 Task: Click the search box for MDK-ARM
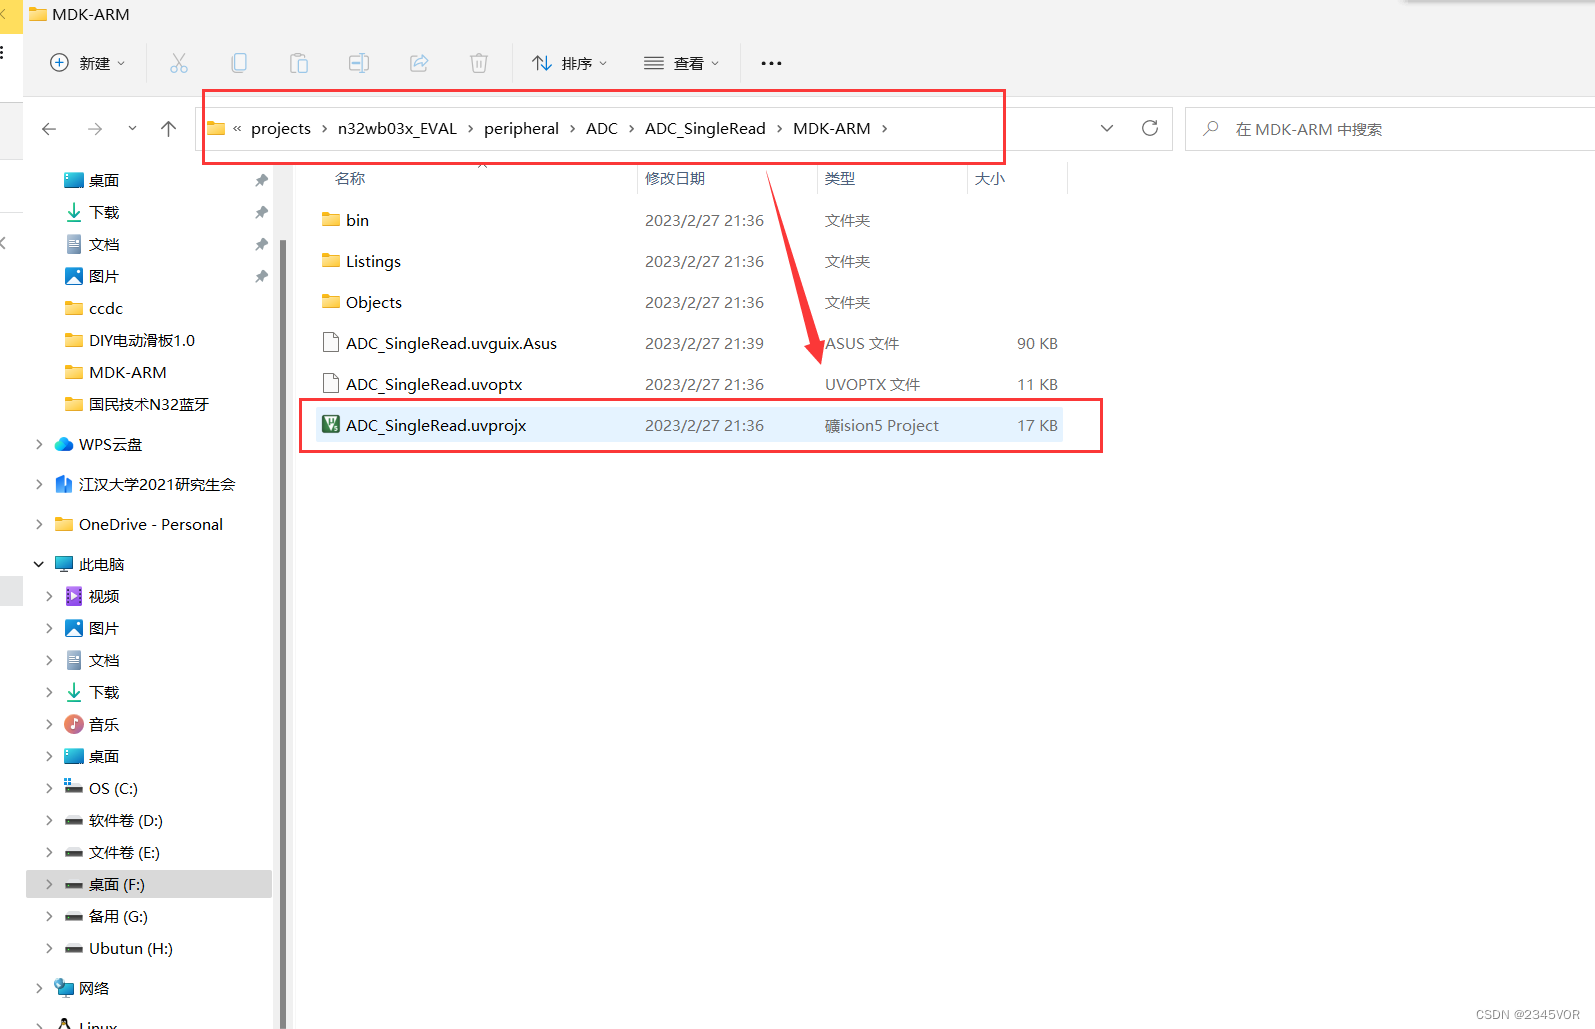click(1390, 129)
